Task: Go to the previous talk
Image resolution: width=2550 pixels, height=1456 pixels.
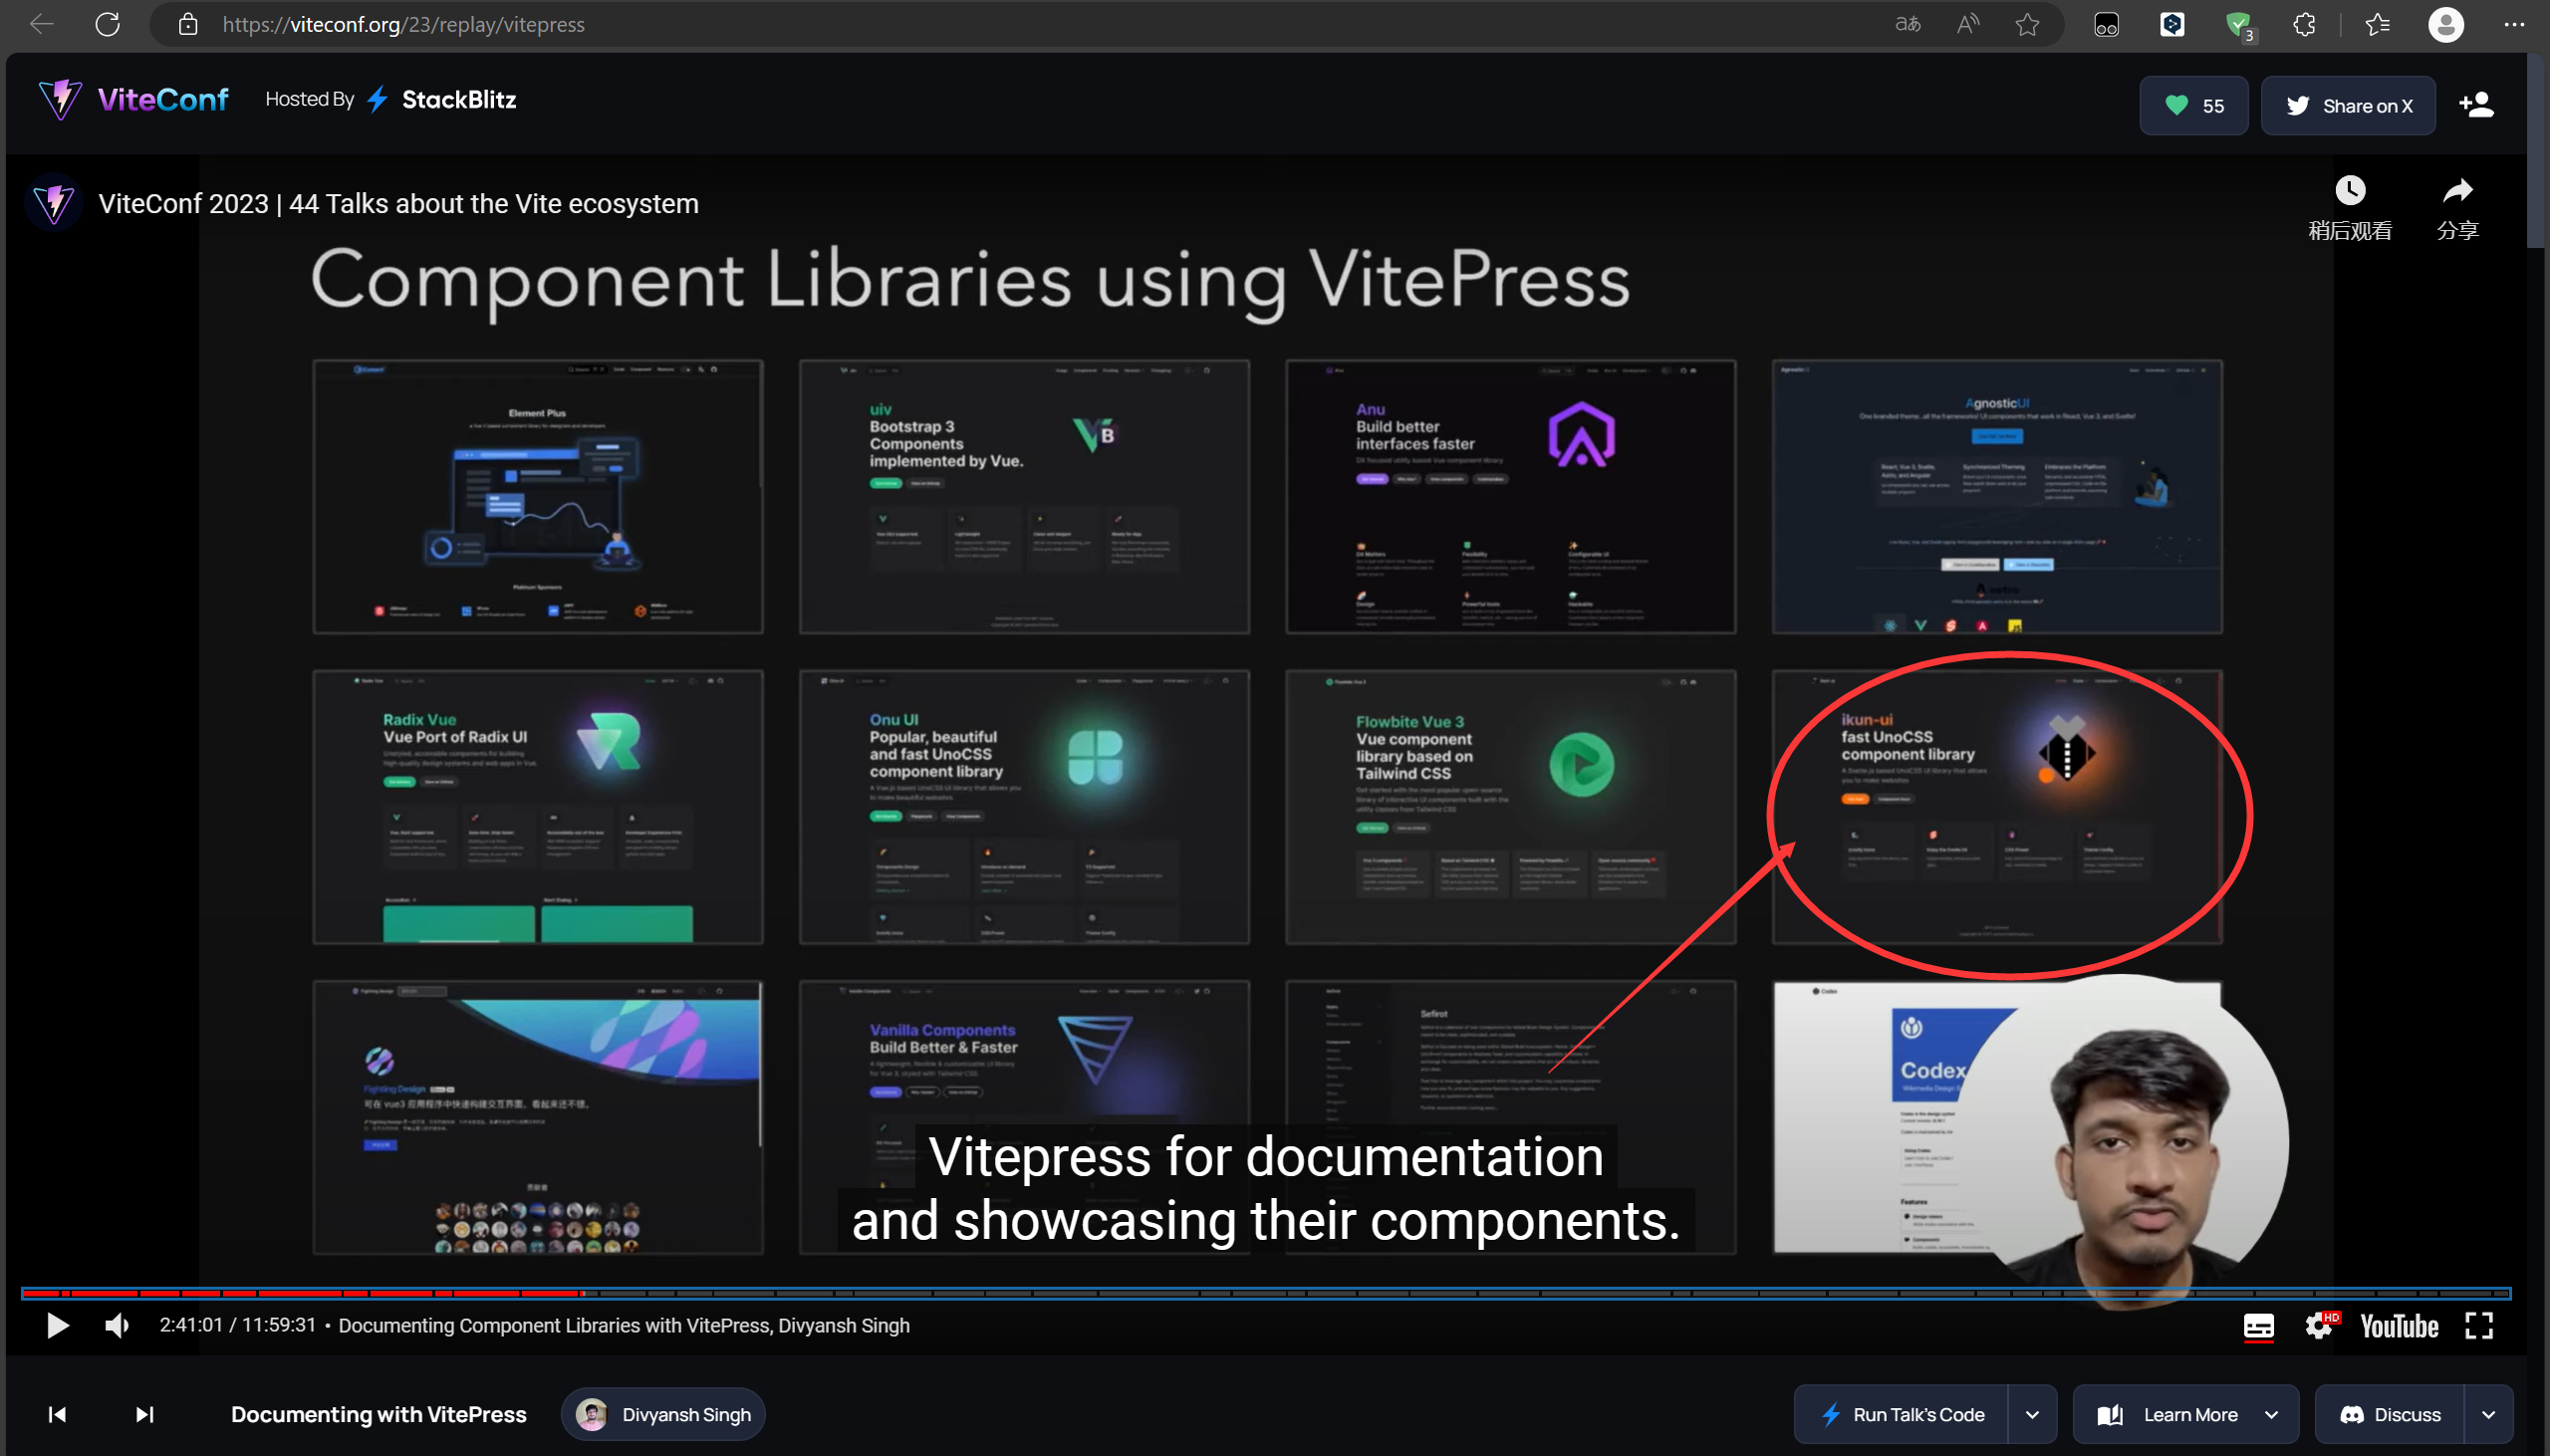Action: click(57, 1414)
